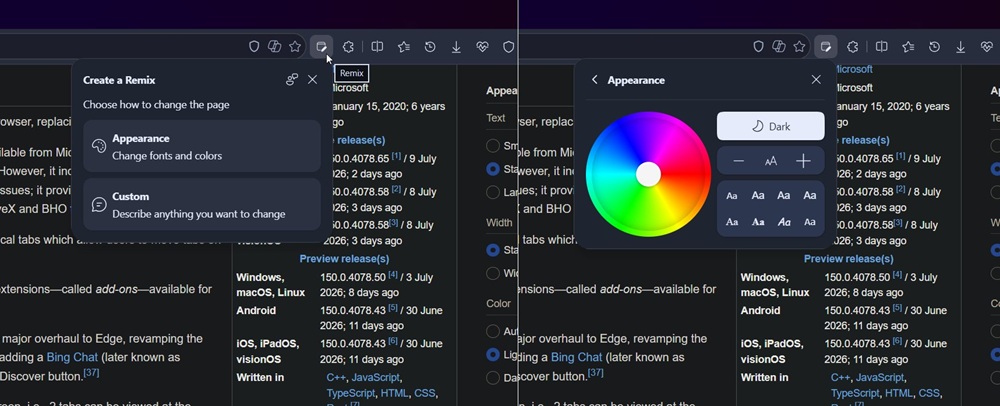Open the JavaScript link in right window
1000x406 pixels.
[x=879, y=377]
